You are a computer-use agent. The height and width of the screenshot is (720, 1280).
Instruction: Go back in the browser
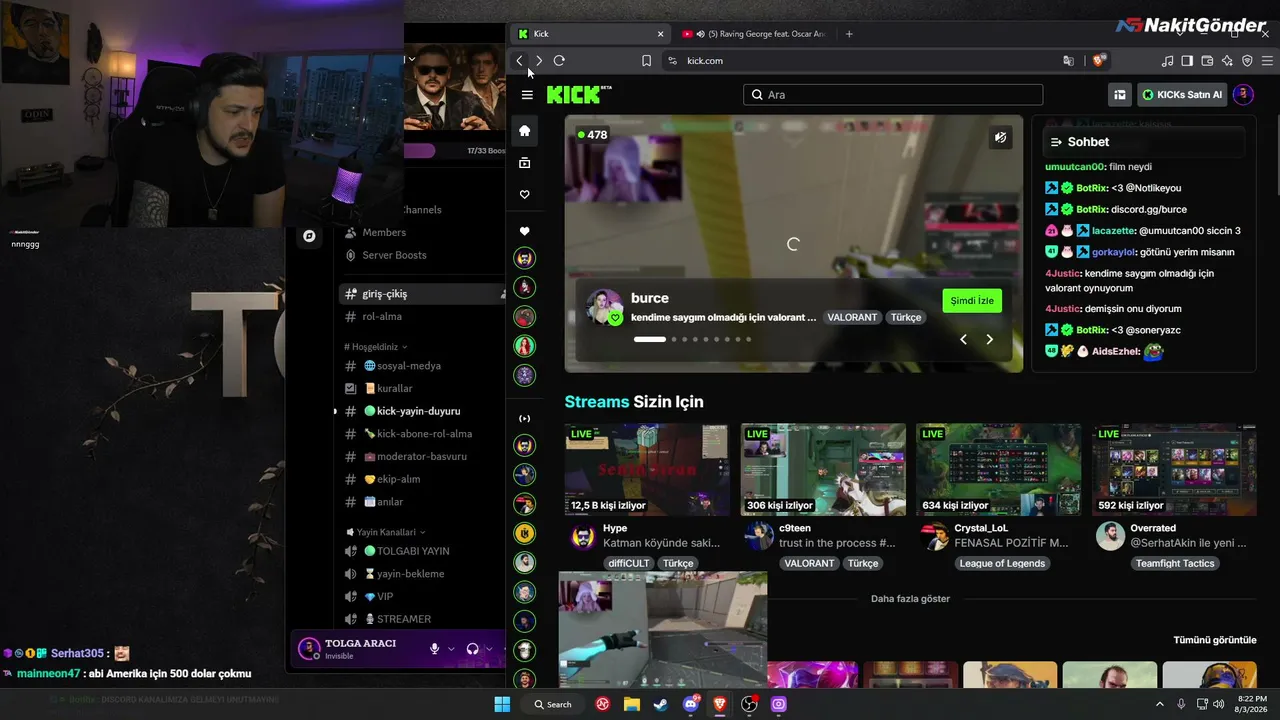pyautogui.click(x=519, y=61)
